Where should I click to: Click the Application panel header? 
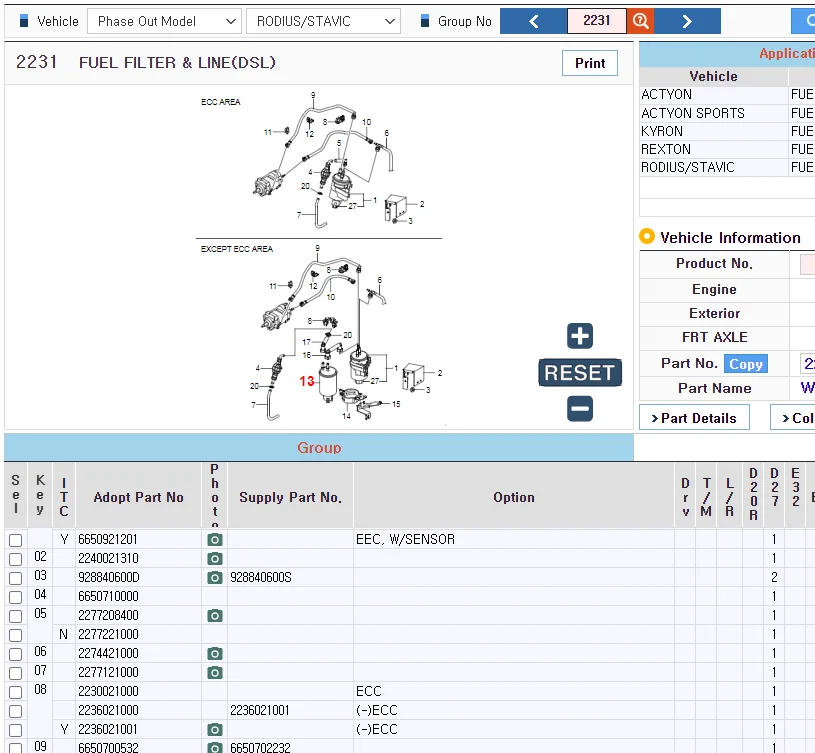727,54
